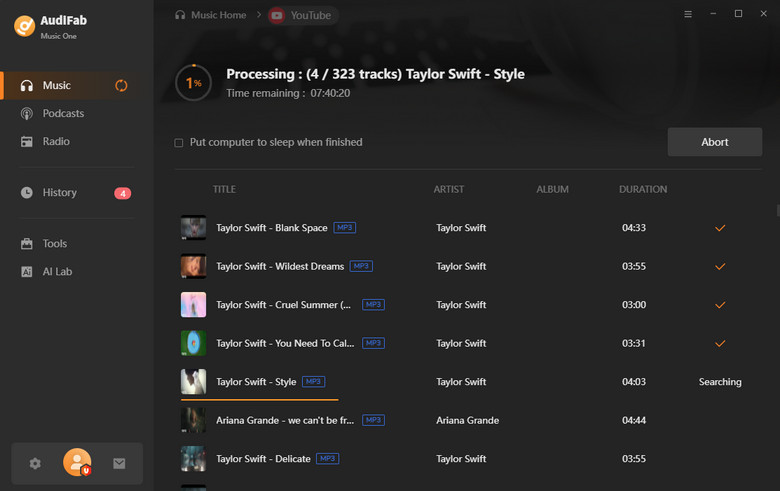Abort the current conversion
Viewport: 780px width, 491px height.
tap(714, 142)
